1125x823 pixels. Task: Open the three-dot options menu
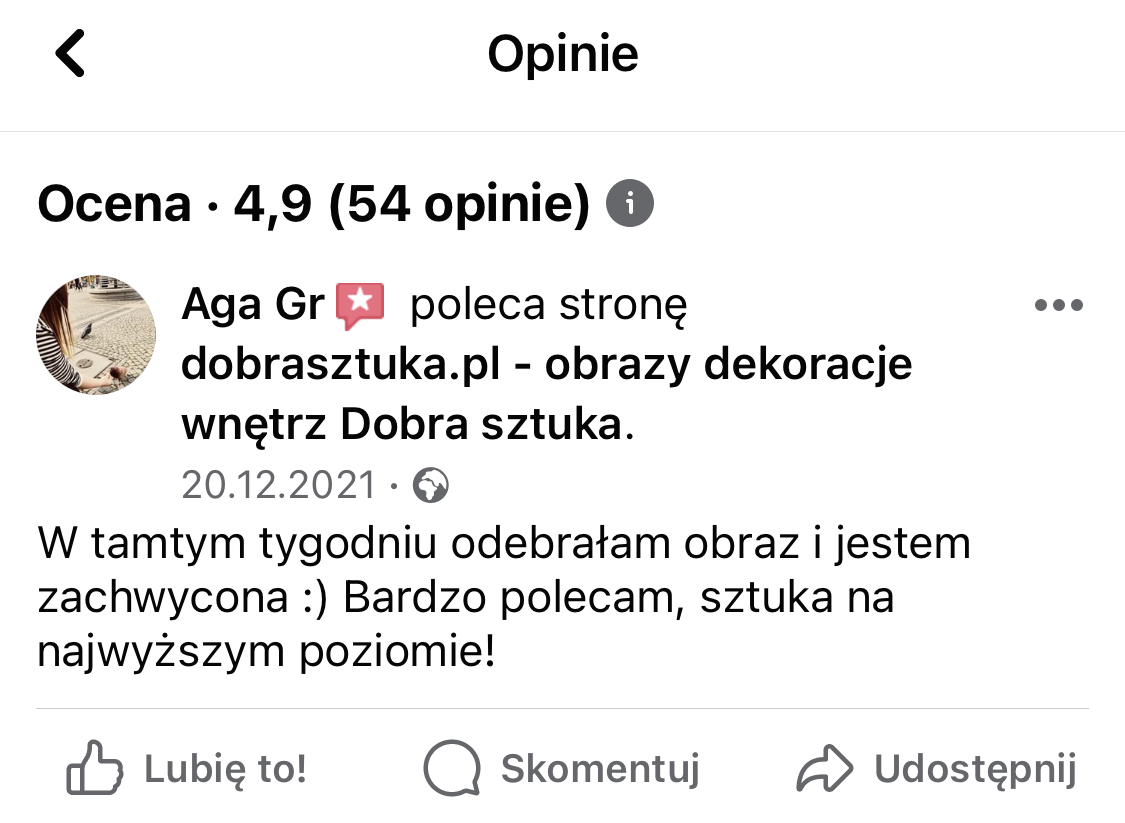[1058, 306]
